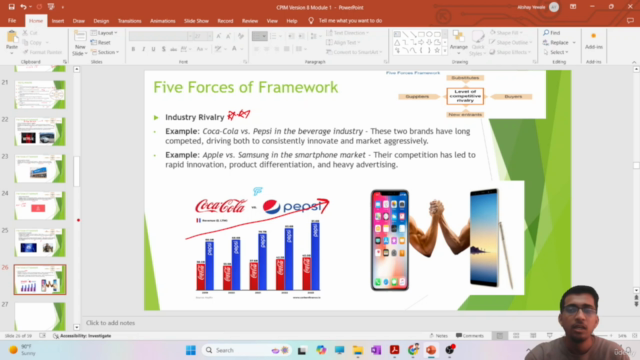Open the Section dropdown
640x360 pixels.
(x=105, y=52)
